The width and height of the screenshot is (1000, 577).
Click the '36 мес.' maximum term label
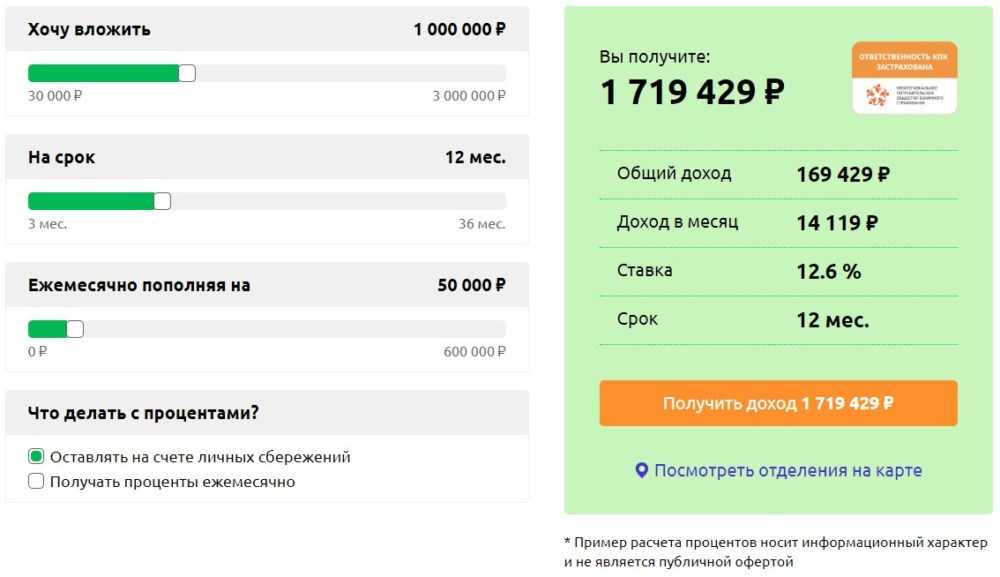[482, 224]
